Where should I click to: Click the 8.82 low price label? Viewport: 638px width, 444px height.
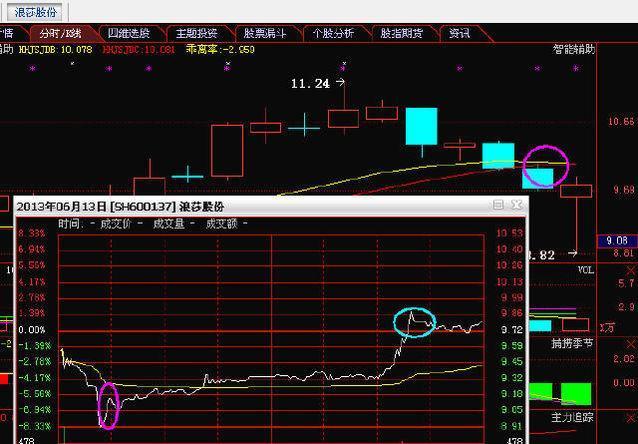click(x=542, y=255)
